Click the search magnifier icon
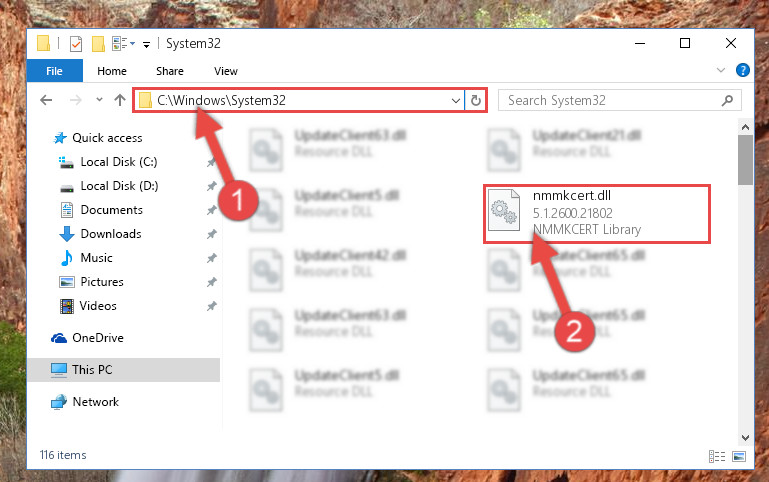The width and height of the screenshot is (769, 482). pos(727,101)
